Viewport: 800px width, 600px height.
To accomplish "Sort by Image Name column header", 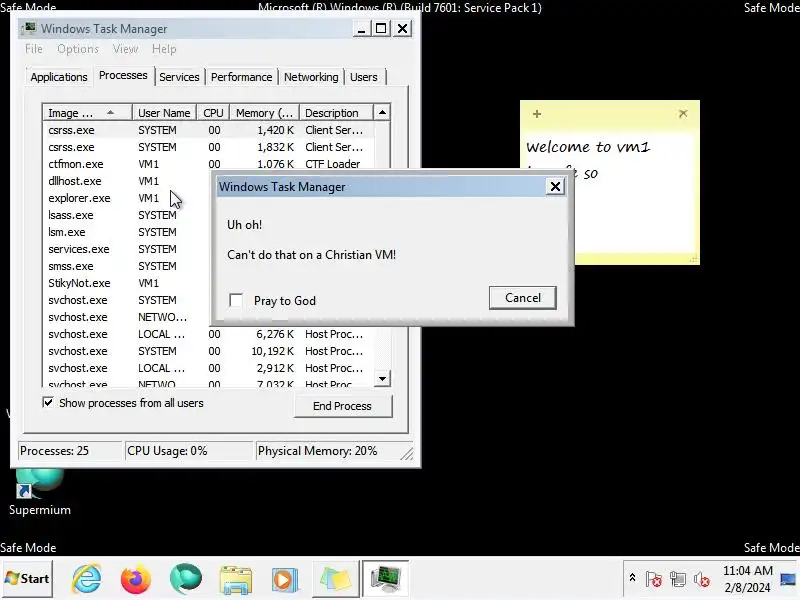I will (87, 113).
